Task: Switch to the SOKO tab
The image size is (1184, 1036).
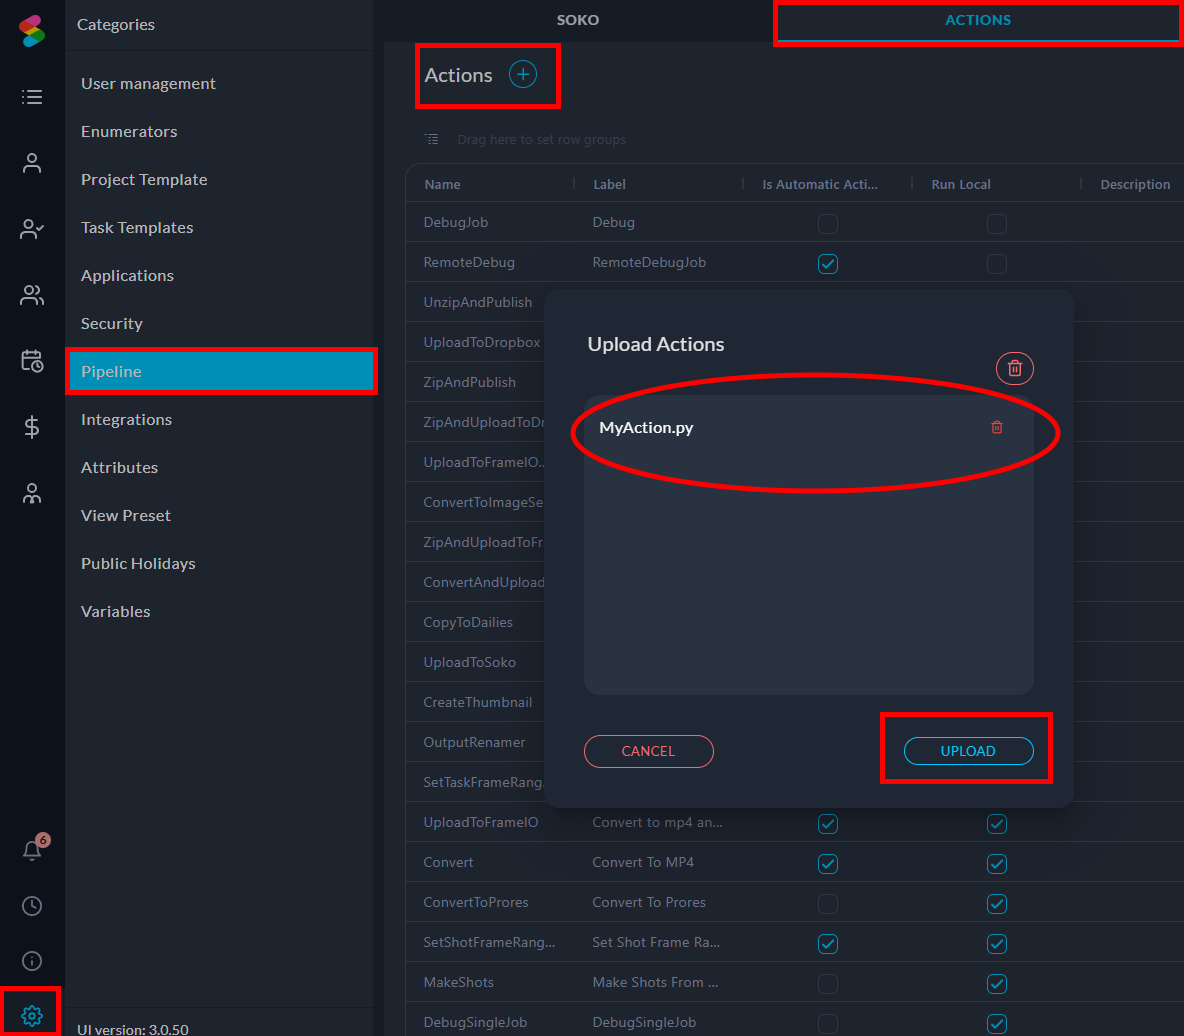Action: tap(578, 20)
